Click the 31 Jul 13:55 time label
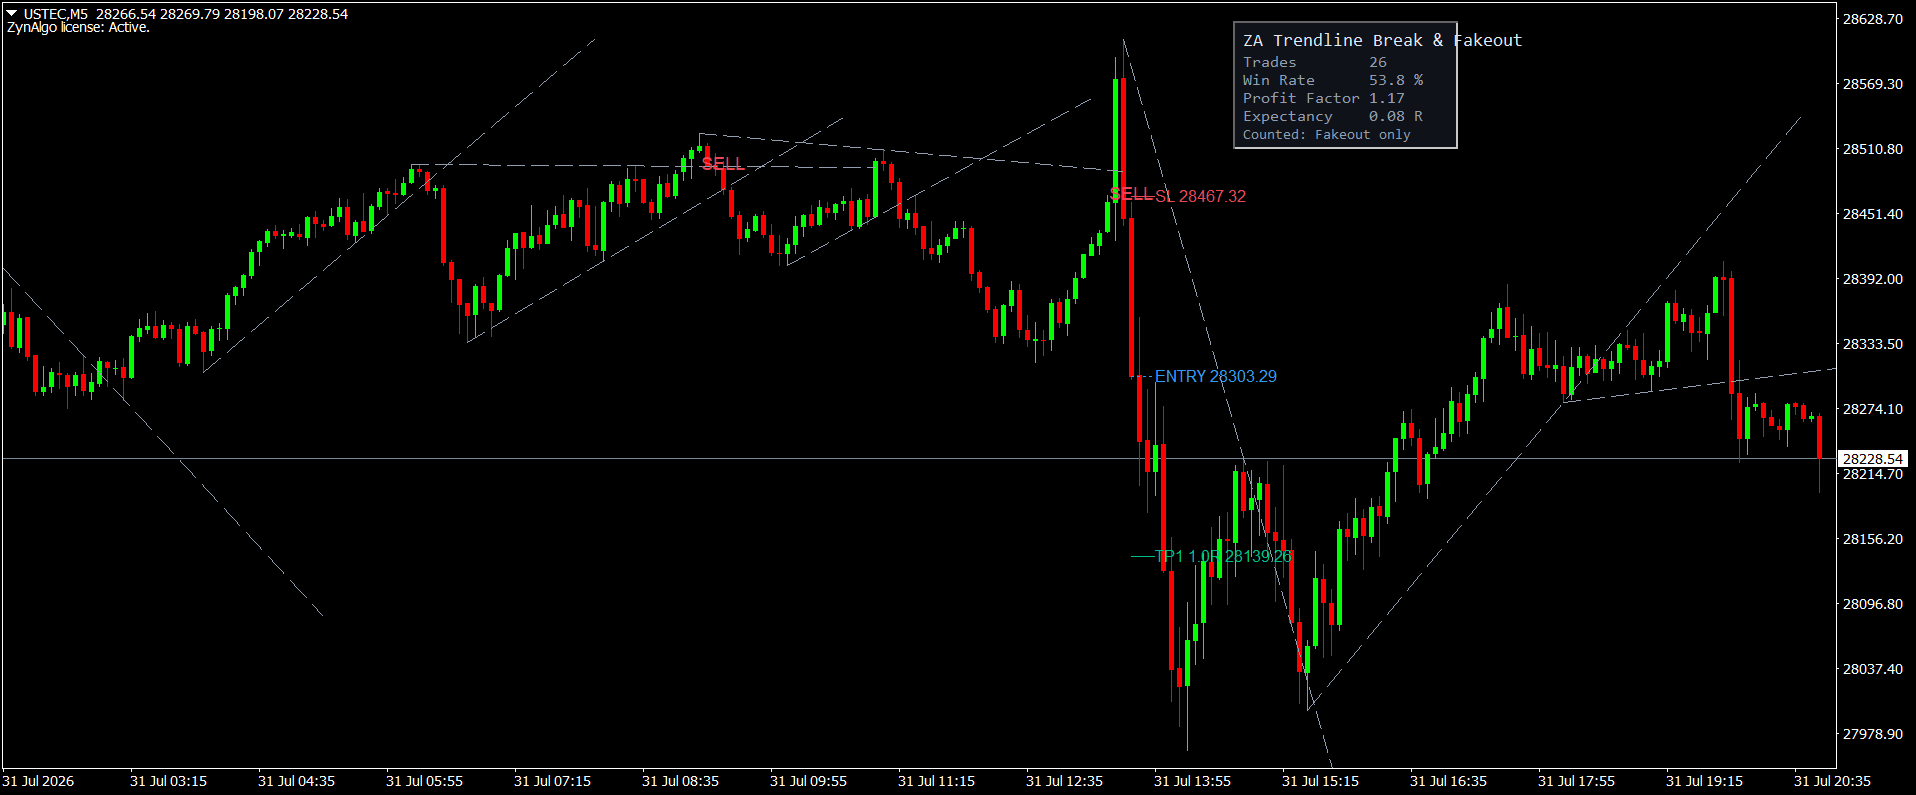This screenshot has height=795, width=1916. click(1192, 781)
